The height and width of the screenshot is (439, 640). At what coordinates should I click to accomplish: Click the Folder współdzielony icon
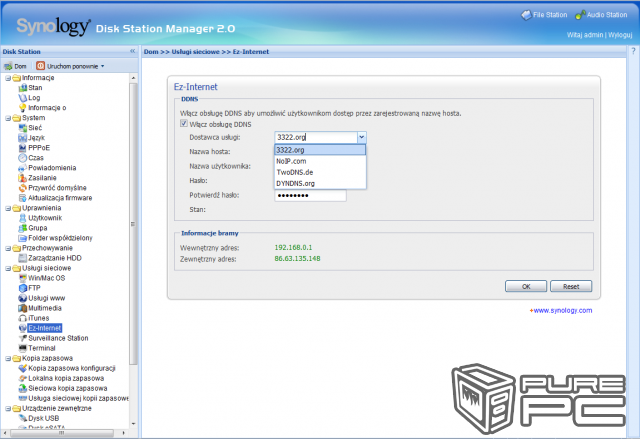pyautogui.click(x=23, y=238)
